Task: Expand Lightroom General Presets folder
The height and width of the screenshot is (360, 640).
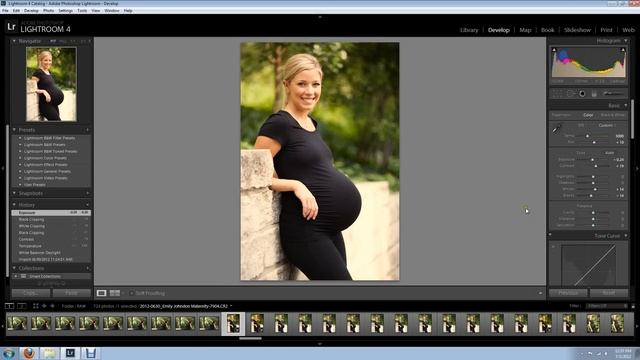Action: tap(20, 171)
